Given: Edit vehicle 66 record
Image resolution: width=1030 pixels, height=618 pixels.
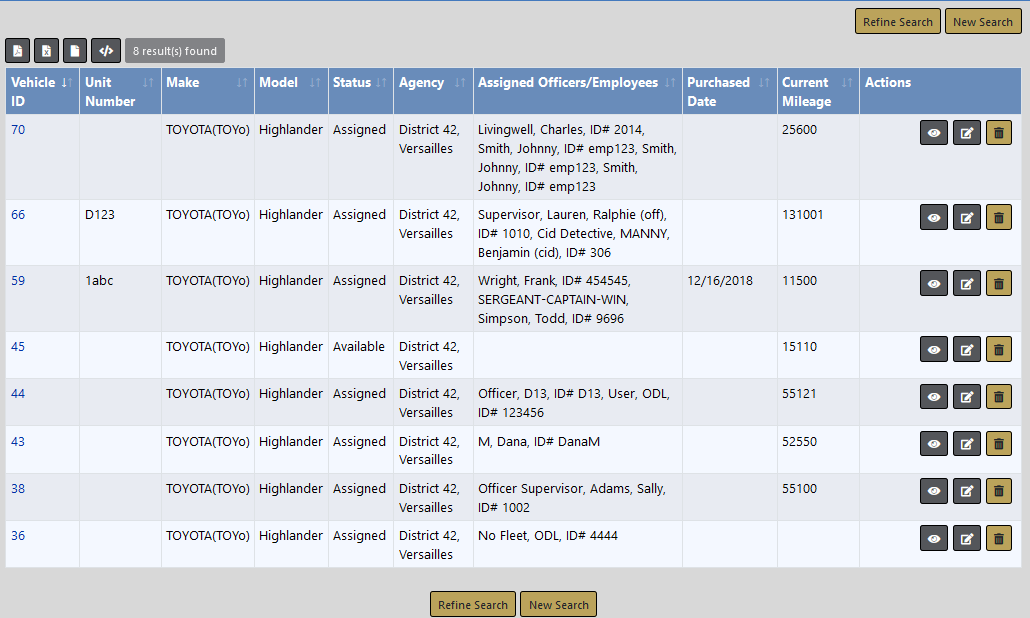Looking at the screenshot, I should pyautogui.click(x=966, y=217).
